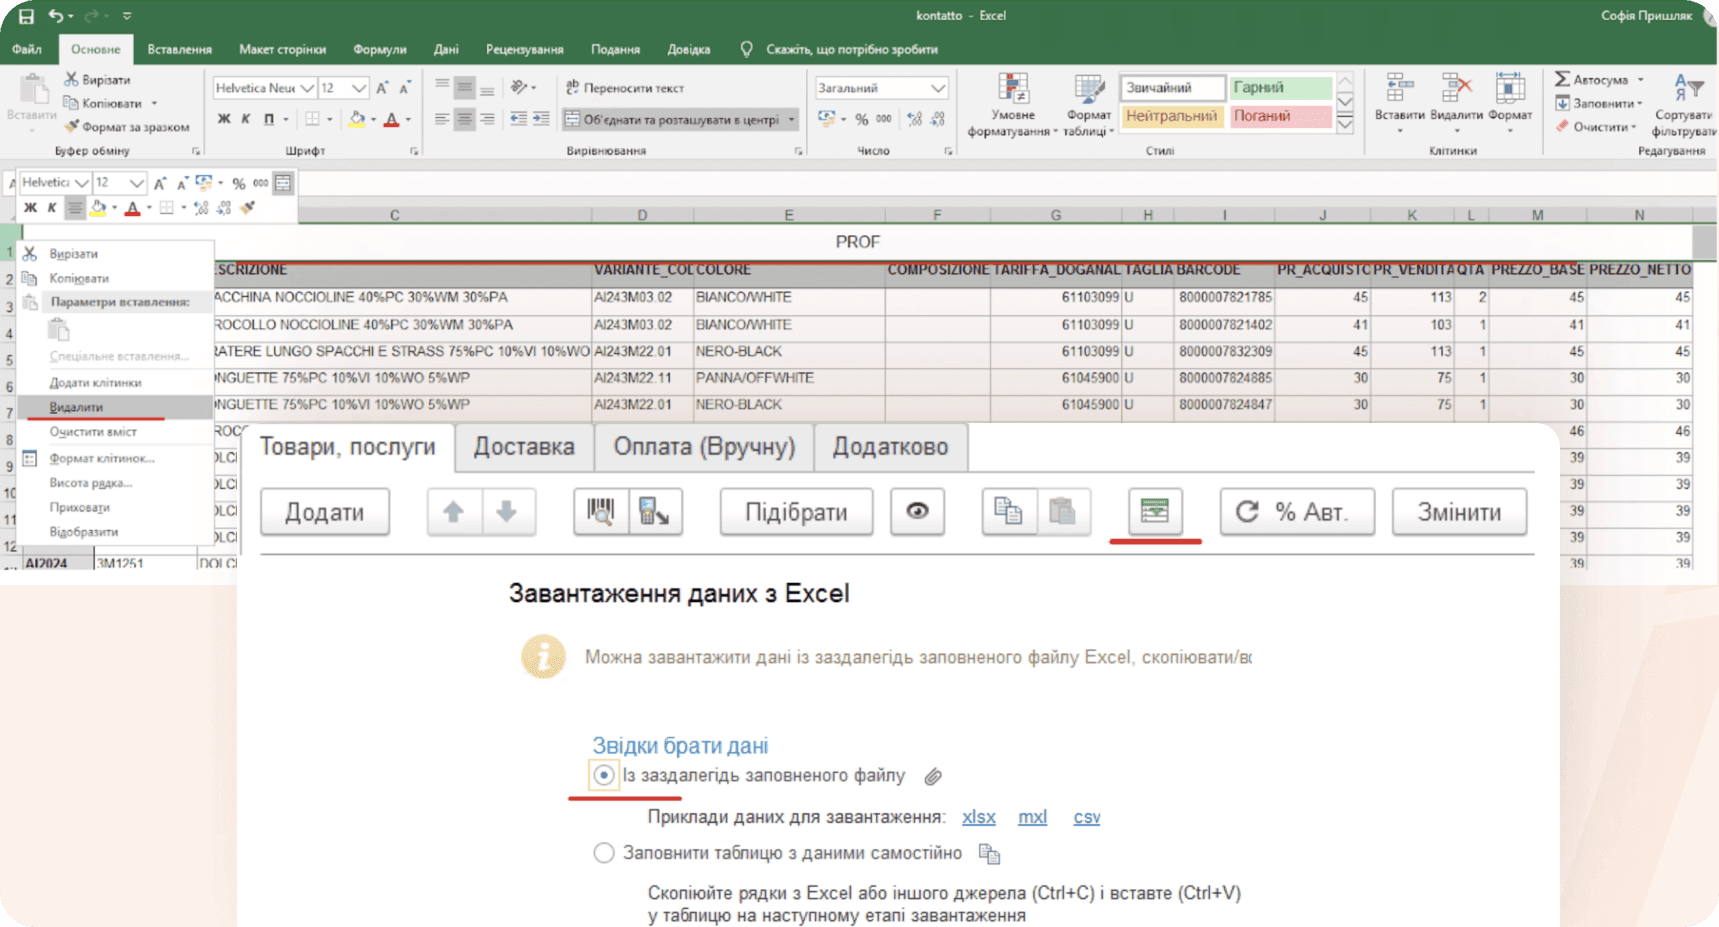Open the Дані ribbon tab
This screenshot has height=927, width=1719.
[446, 49]
